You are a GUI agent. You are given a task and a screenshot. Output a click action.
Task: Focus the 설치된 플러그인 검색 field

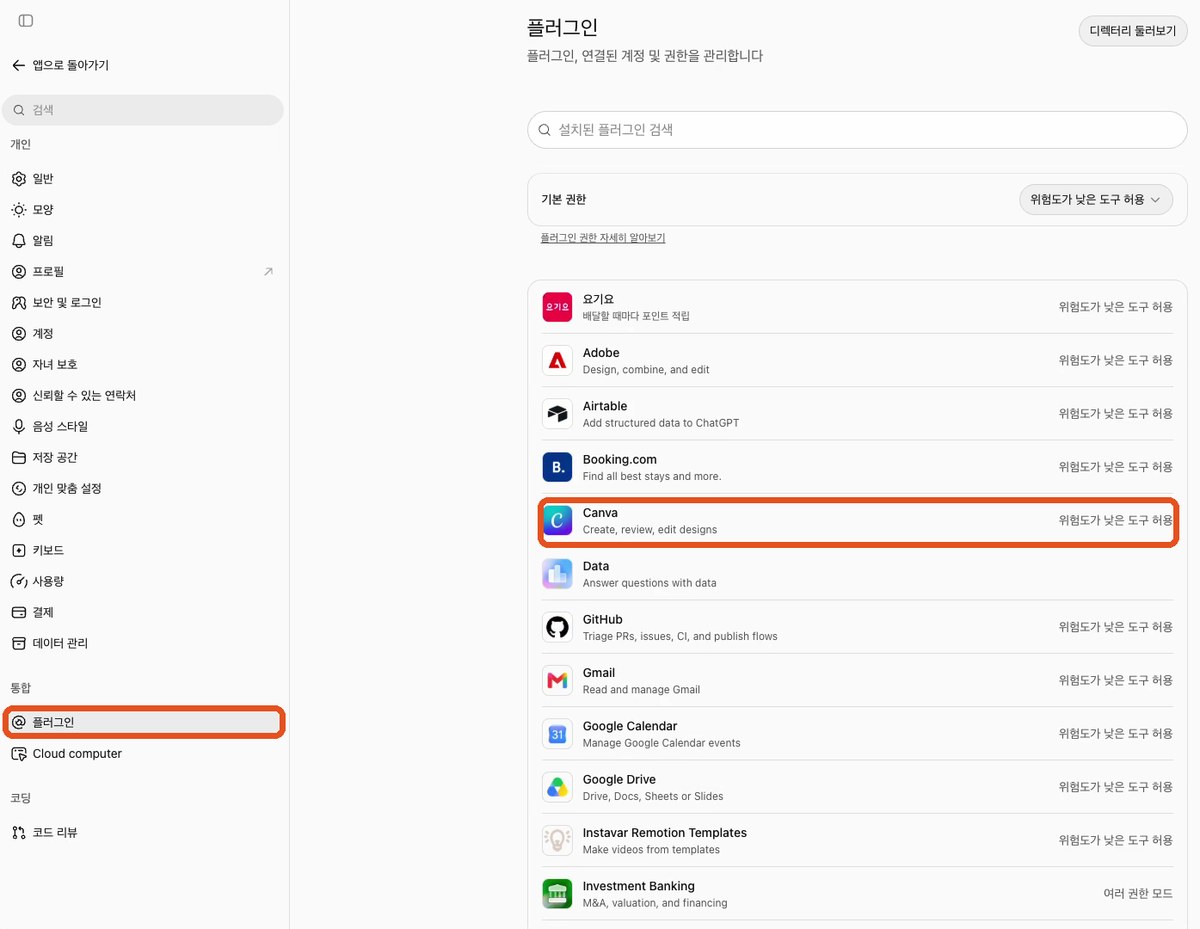tap(857, 130)
